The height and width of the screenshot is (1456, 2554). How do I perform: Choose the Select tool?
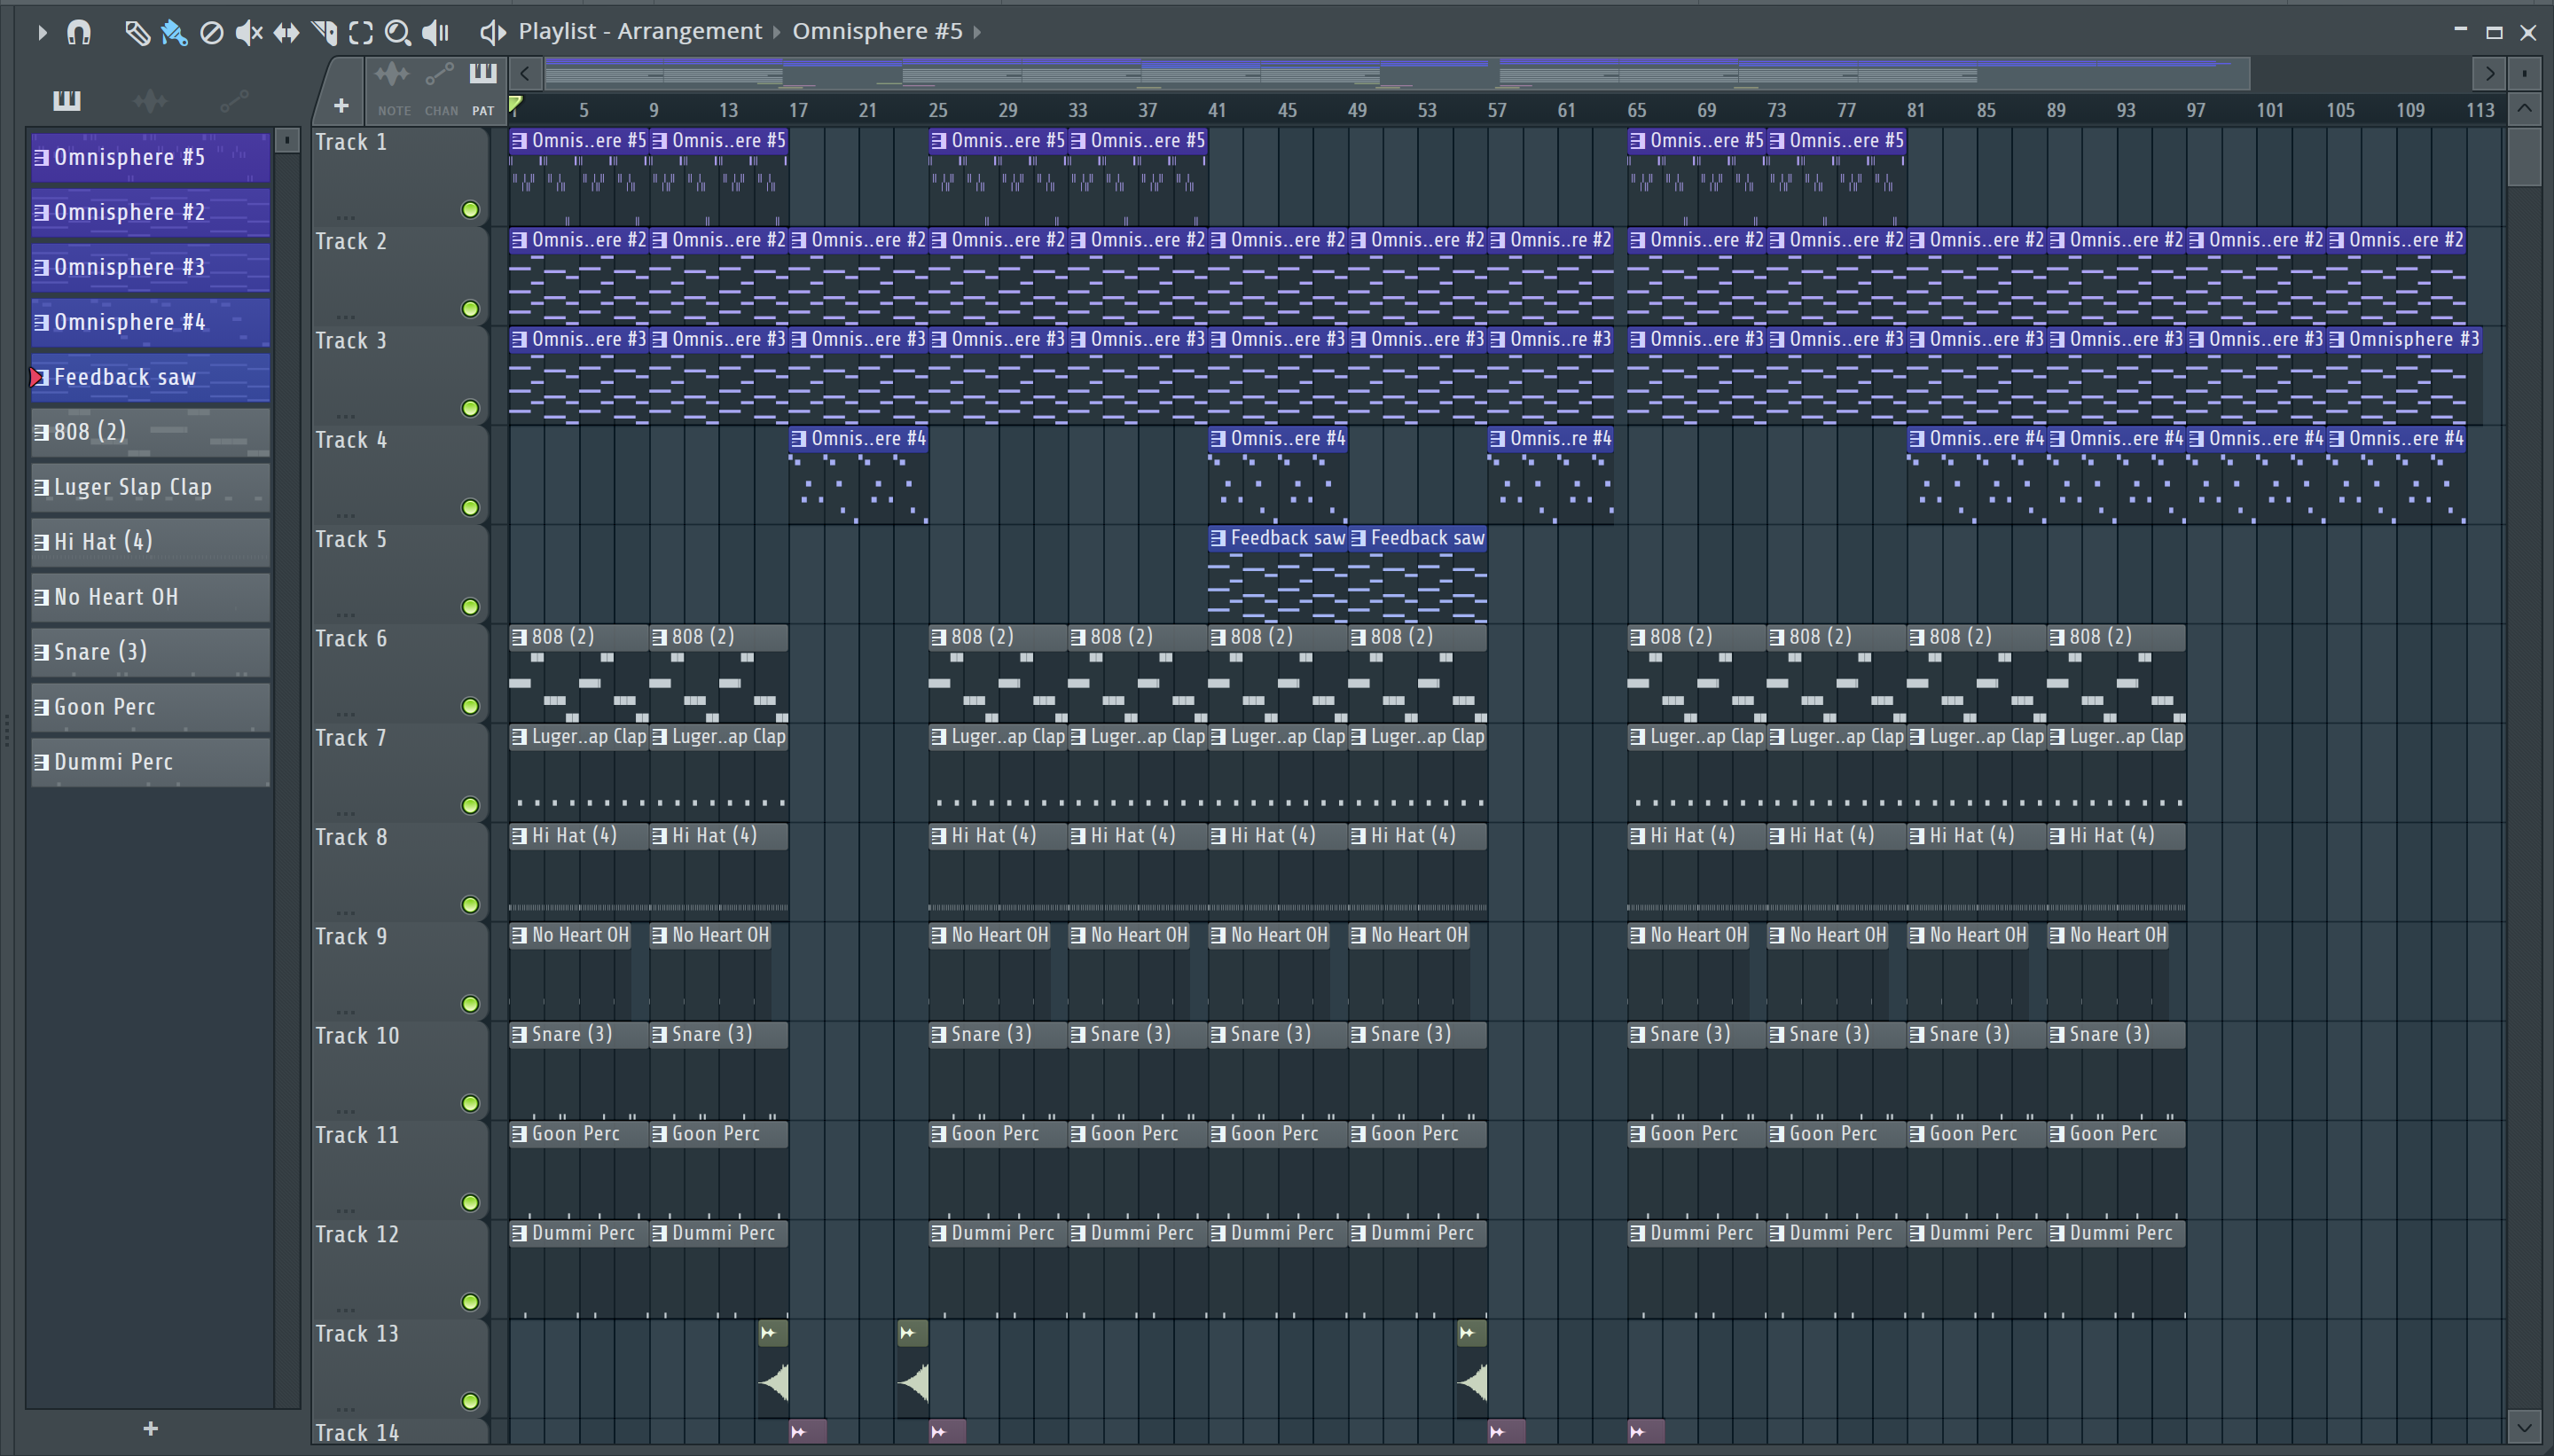(x=361, y=33)
